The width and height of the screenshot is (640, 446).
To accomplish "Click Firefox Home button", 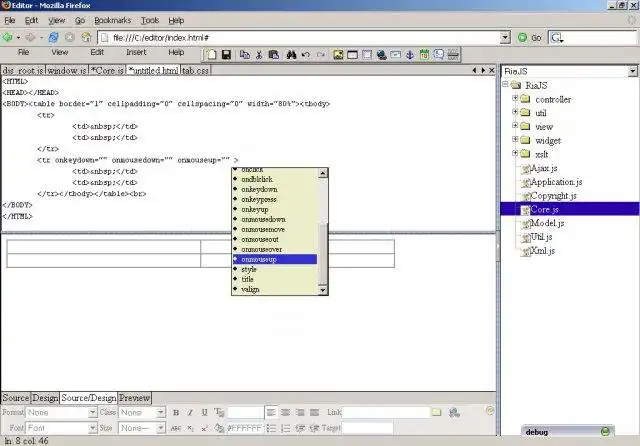I will click(86, 38).
